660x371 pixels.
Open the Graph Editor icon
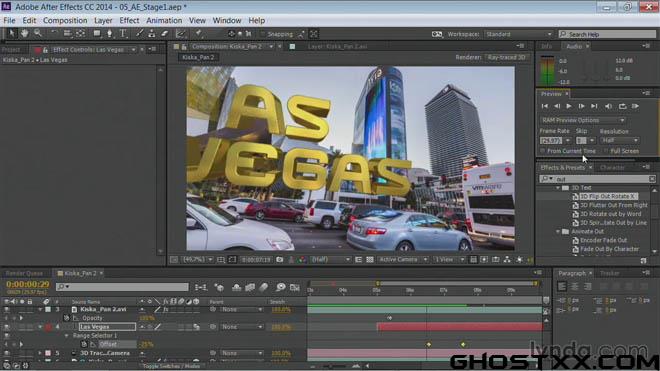pos(295,288)
